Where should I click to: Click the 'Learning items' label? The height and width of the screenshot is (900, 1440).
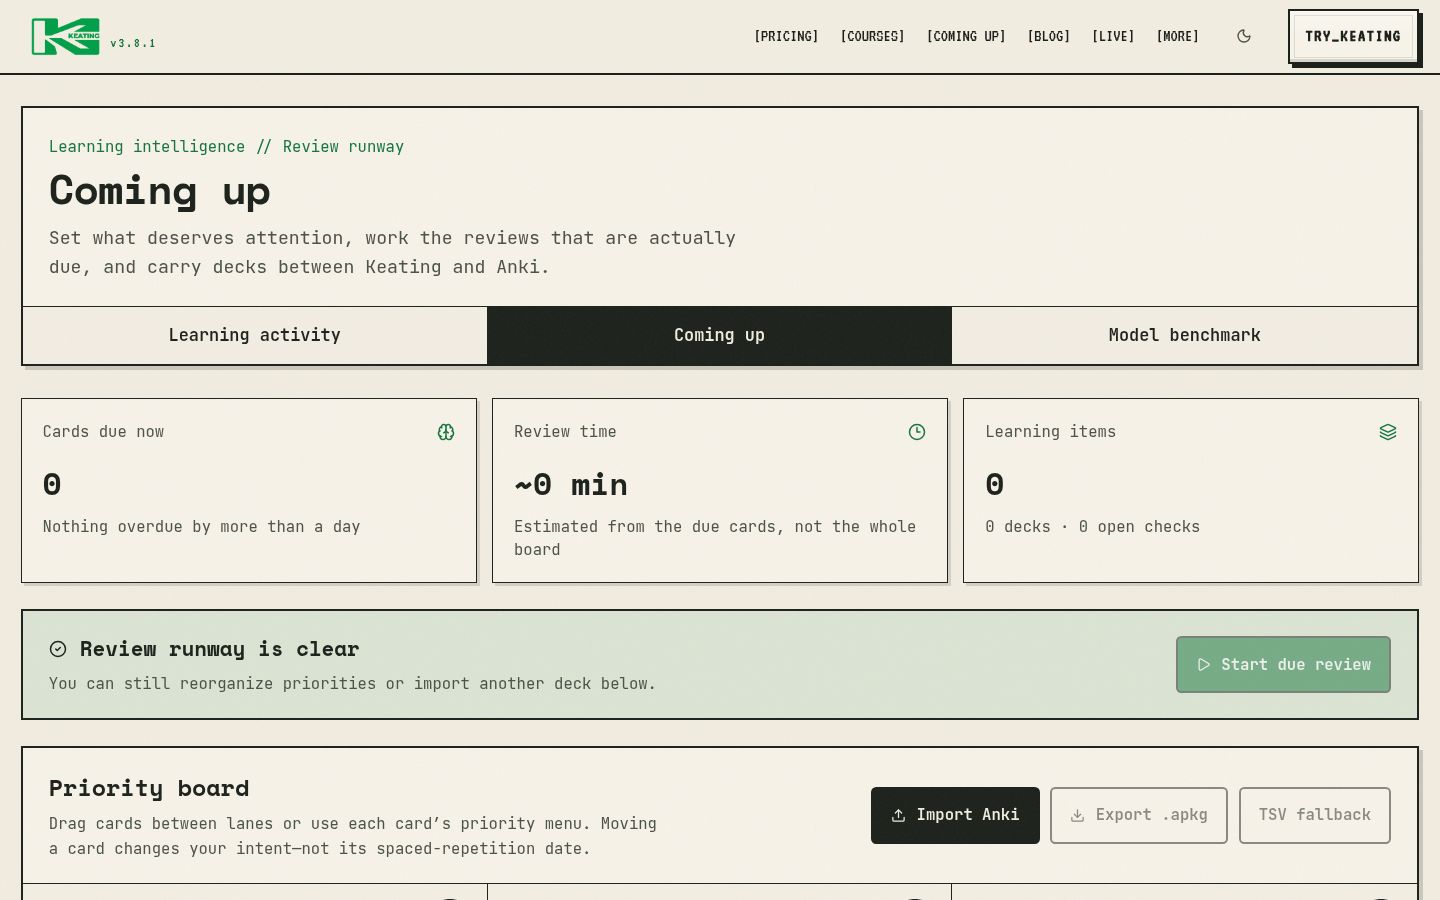[x=1051, y=432]
